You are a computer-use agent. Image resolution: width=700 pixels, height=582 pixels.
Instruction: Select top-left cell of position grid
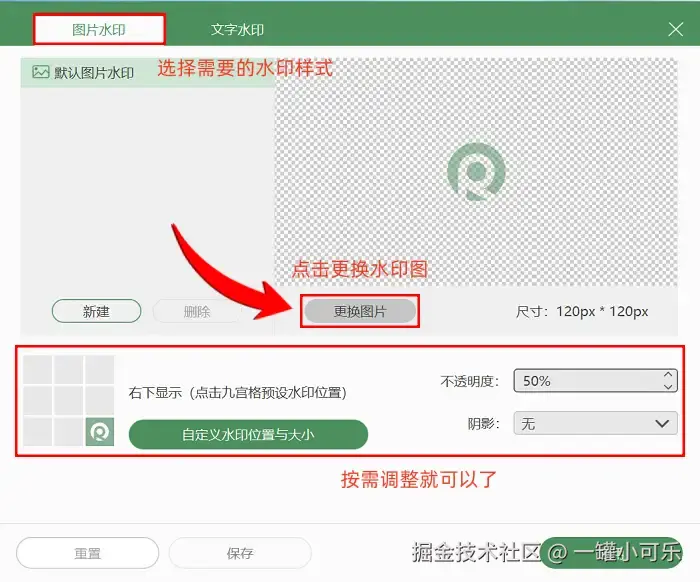[x=38, y=370]
